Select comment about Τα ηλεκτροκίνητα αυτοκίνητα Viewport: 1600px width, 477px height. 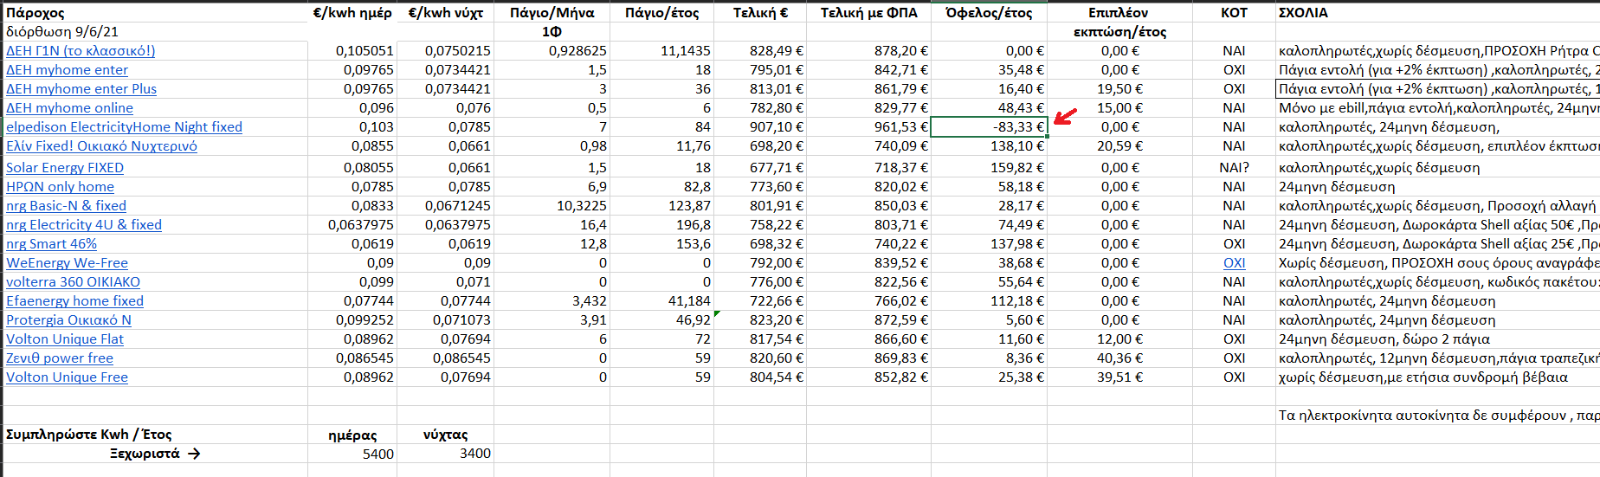coord(1438,415)
